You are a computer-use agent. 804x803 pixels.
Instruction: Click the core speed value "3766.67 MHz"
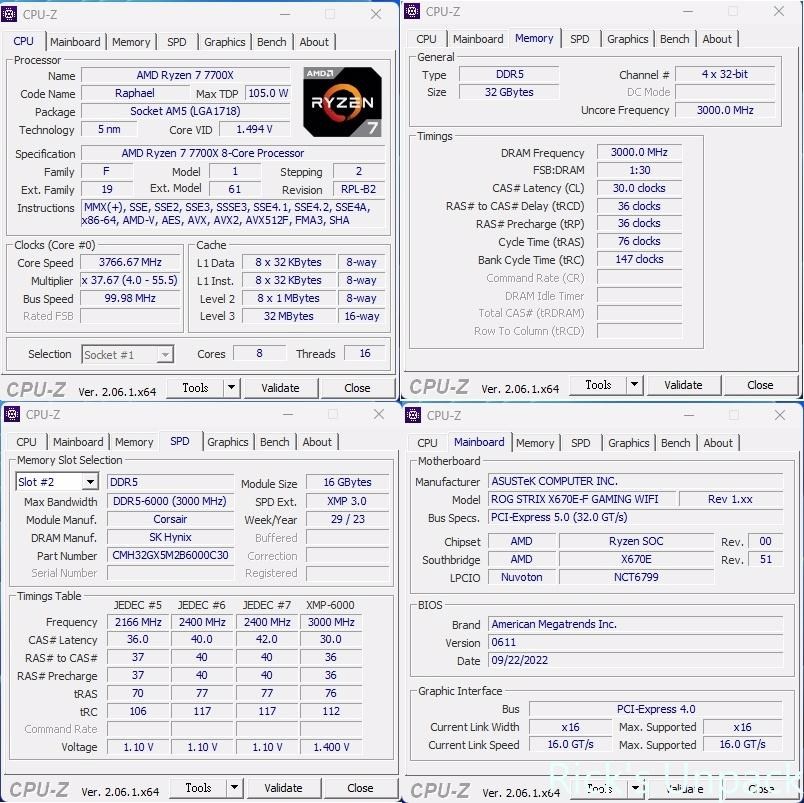point(130,263)
